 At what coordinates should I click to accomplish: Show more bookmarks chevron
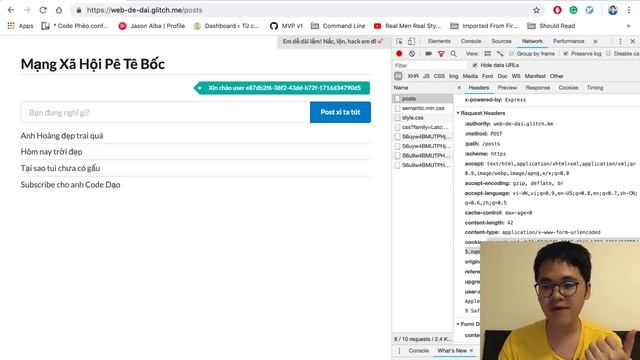click(628, 26)
